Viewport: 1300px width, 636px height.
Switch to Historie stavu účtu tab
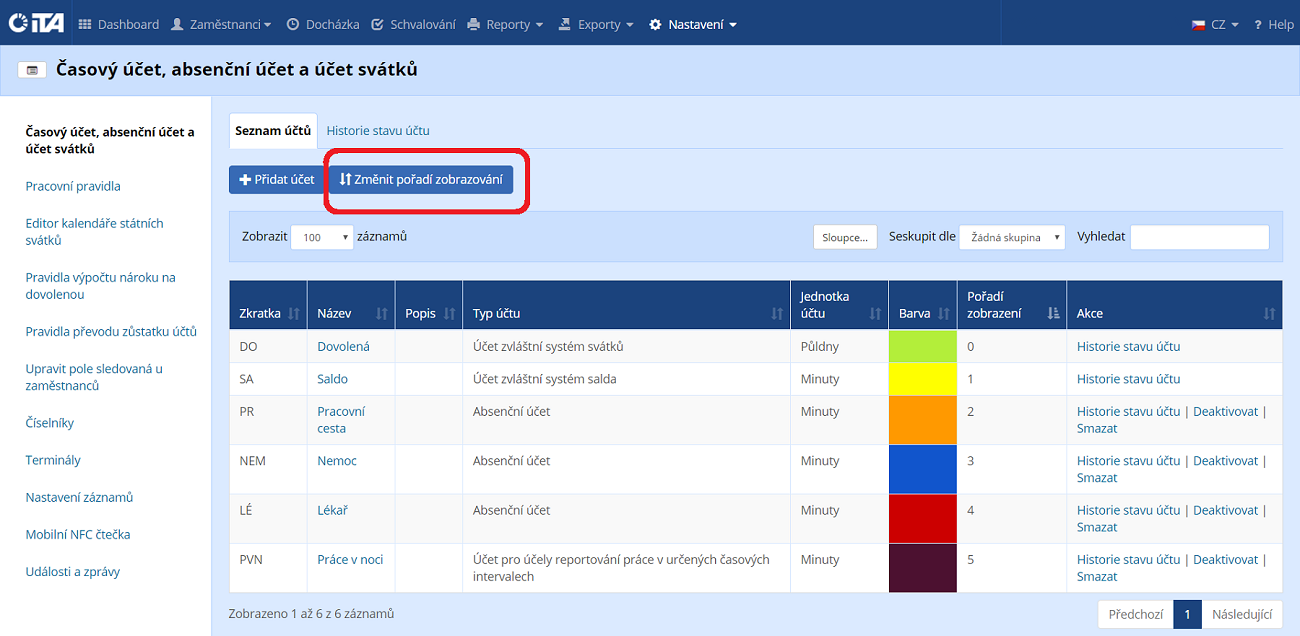(378, 131)
